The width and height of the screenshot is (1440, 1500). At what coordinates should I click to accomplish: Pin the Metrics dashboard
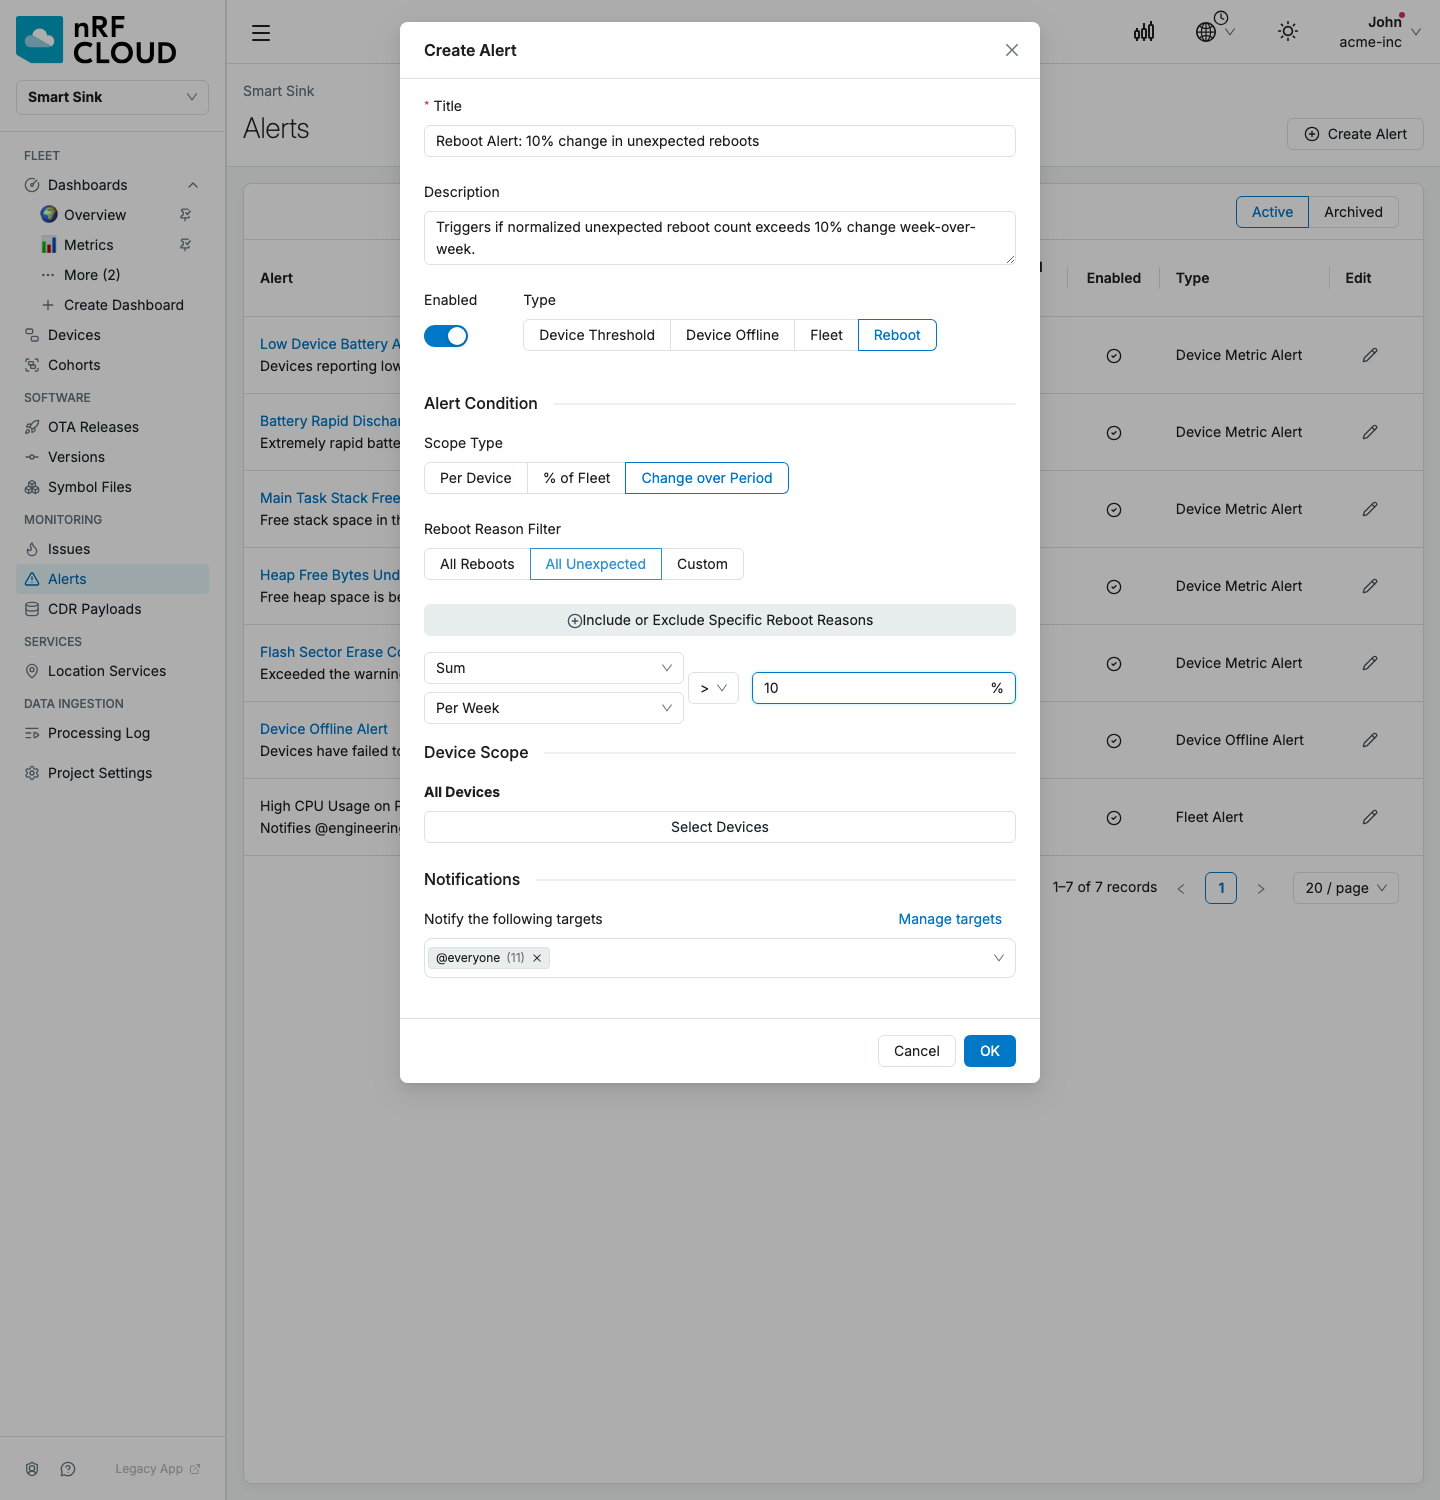(185, 245)
